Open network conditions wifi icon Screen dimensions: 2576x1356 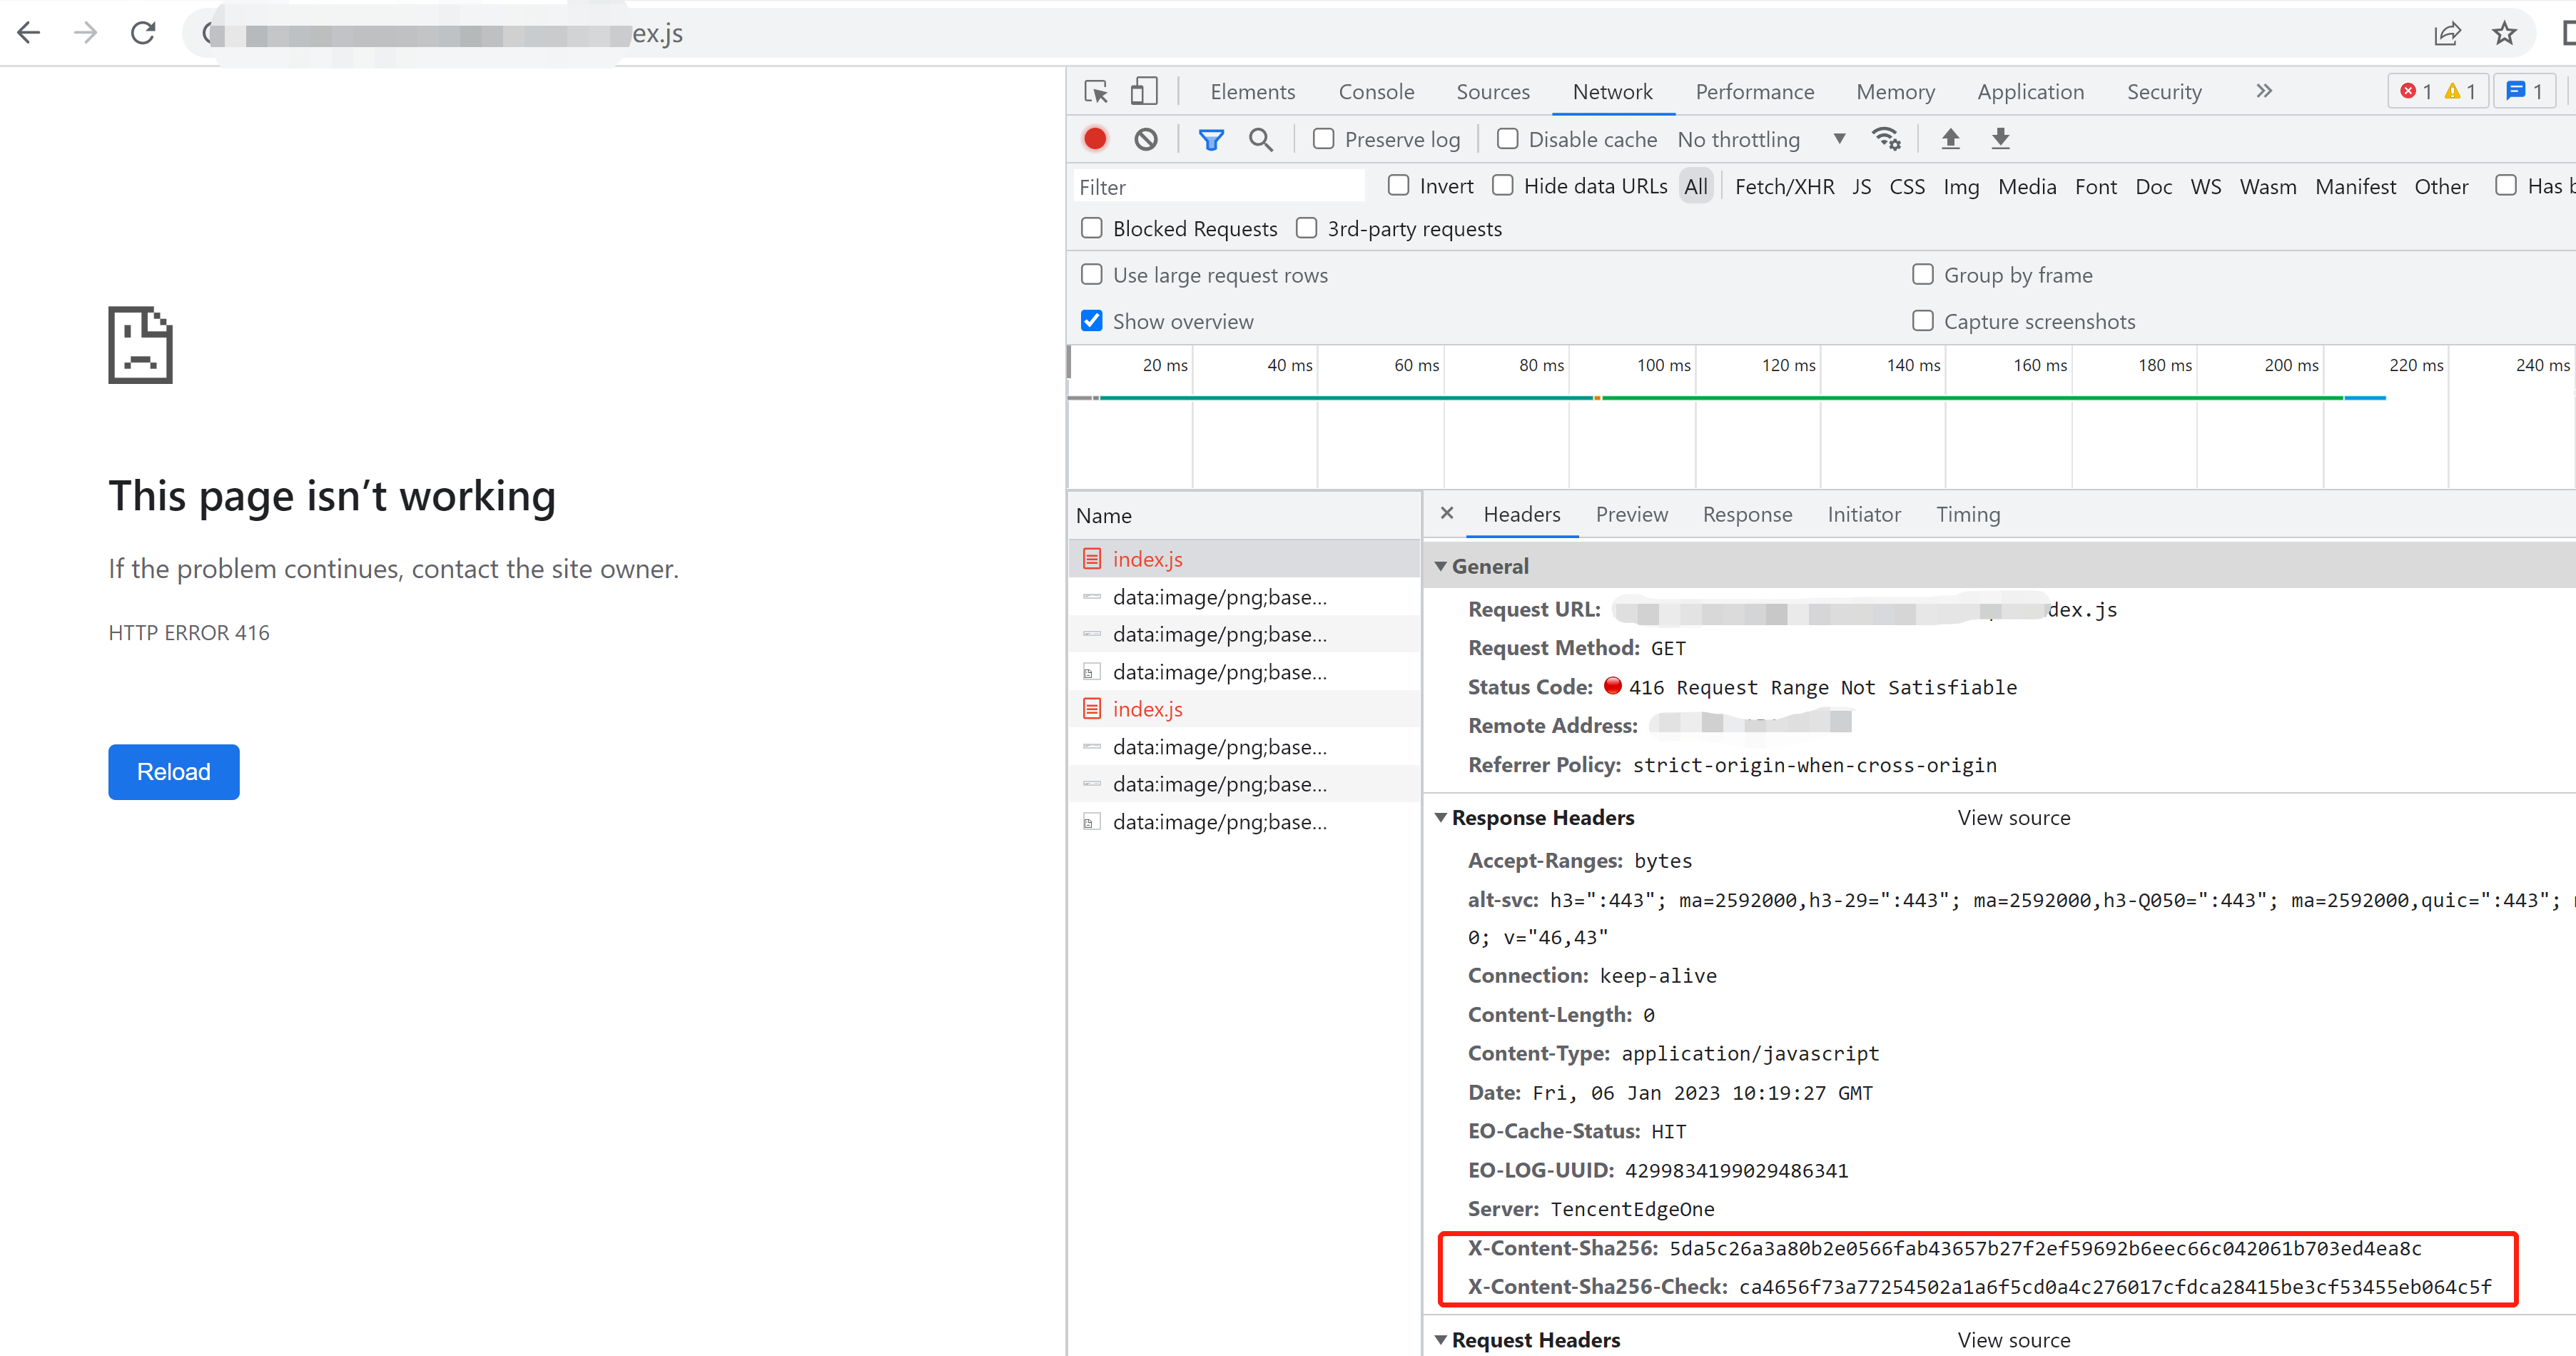[x=1886, y=139]
